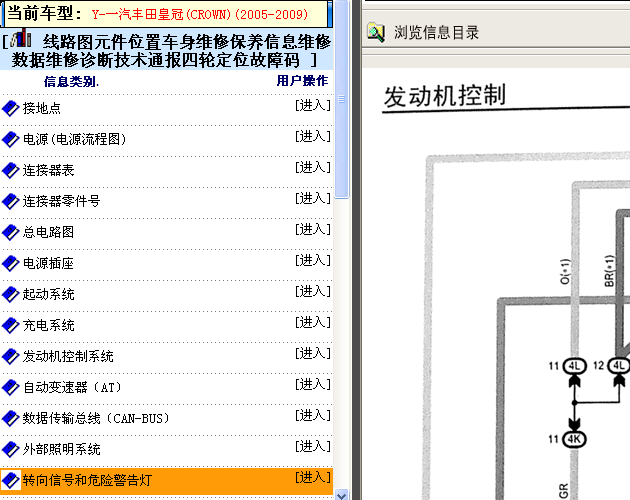The height and width of the screenshot is (500, 630).
Task: Click connector 4K node in wiring diagram
Action: [x=575, y=439]
